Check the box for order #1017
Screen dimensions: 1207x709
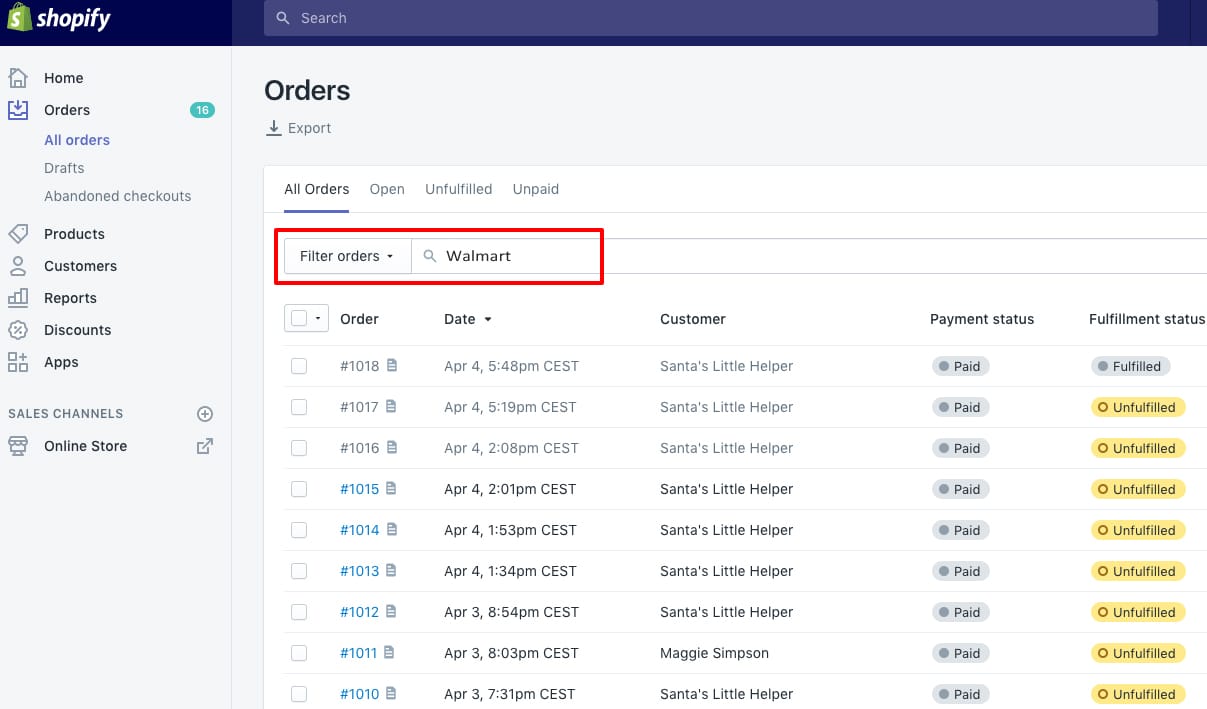click(x=299, y=407)
